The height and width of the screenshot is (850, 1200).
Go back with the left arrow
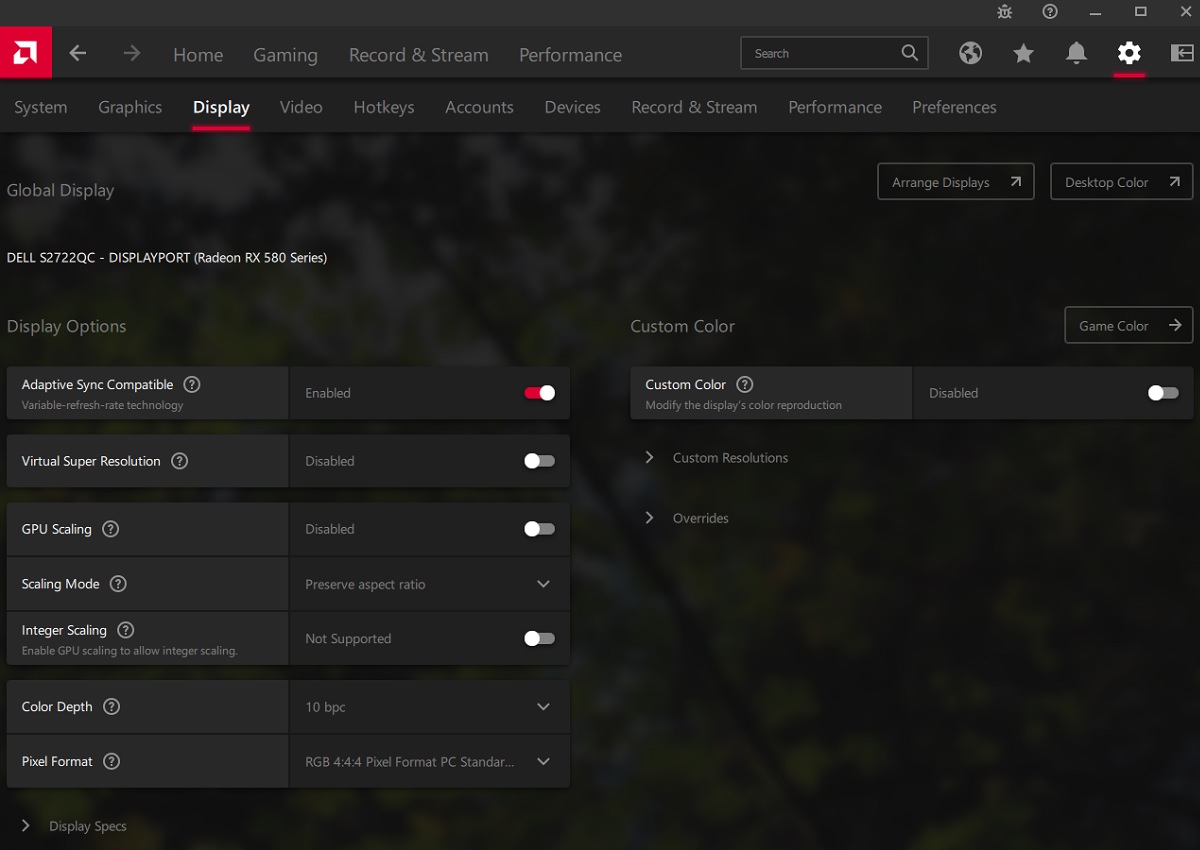[x=78, y=53]
